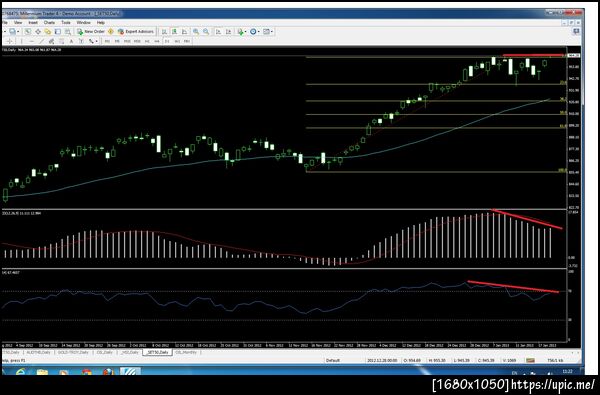The width and height of the screenshot is (600, 395).
Task: Set timeframe to M15
Action: pos(127,41)
